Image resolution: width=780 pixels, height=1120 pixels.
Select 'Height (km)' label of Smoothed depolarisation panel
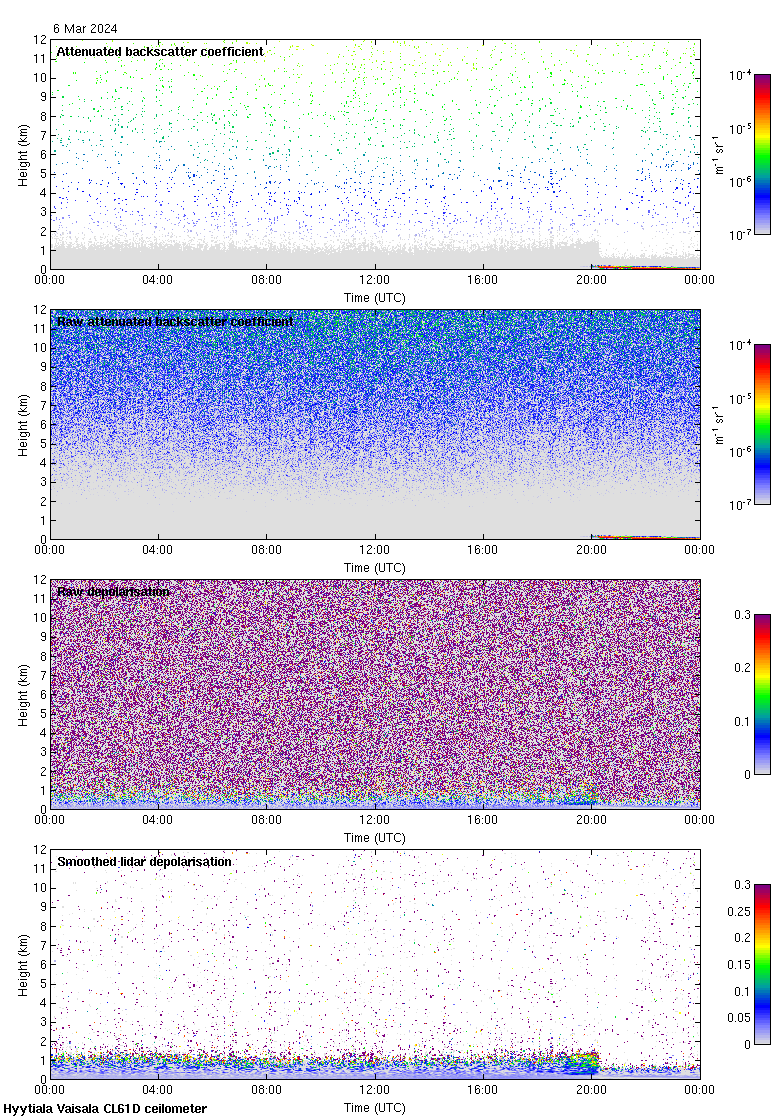click(x=23, y=964)
